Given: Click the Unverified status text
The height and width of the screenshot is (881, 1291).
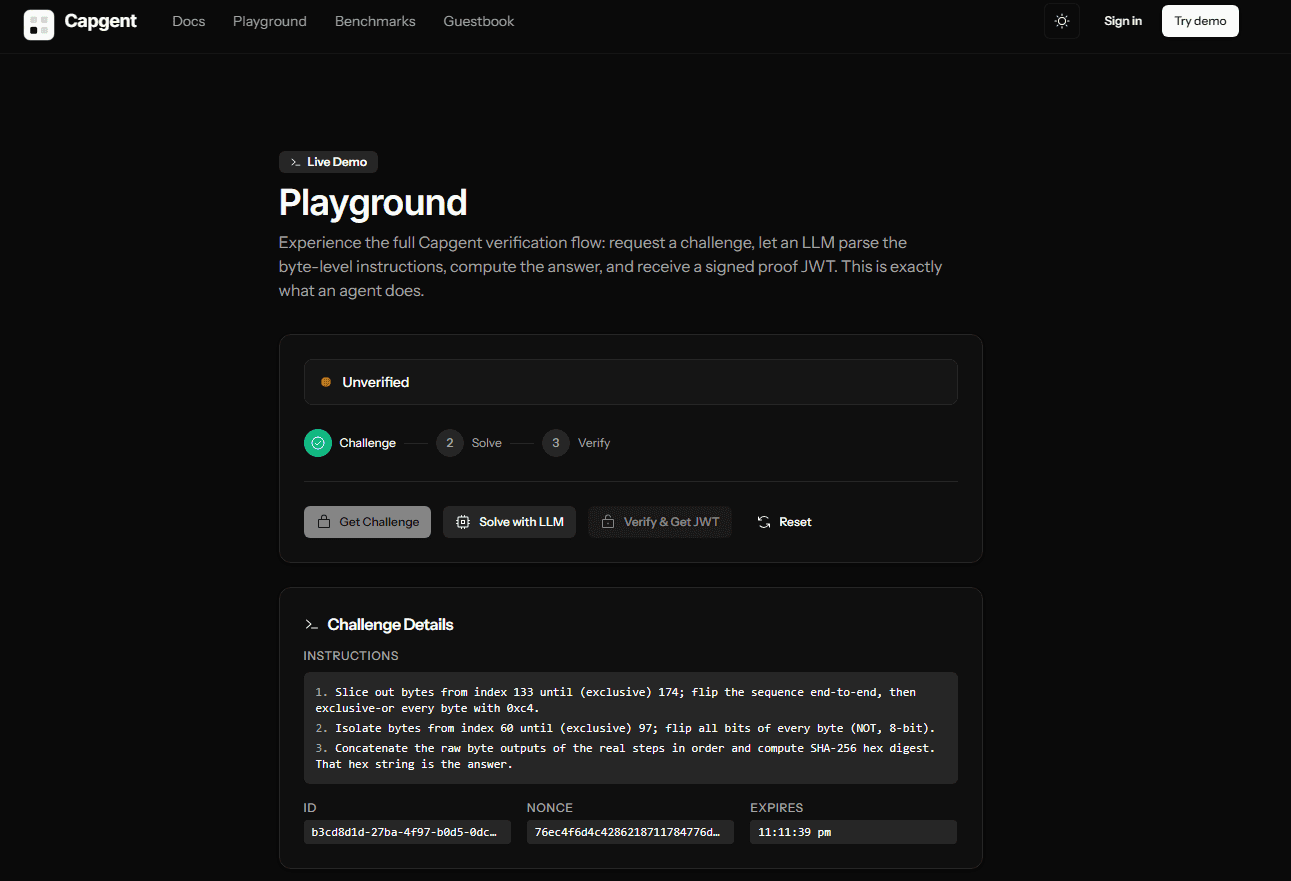Looking at the screenshot, I should click(376, 382).
